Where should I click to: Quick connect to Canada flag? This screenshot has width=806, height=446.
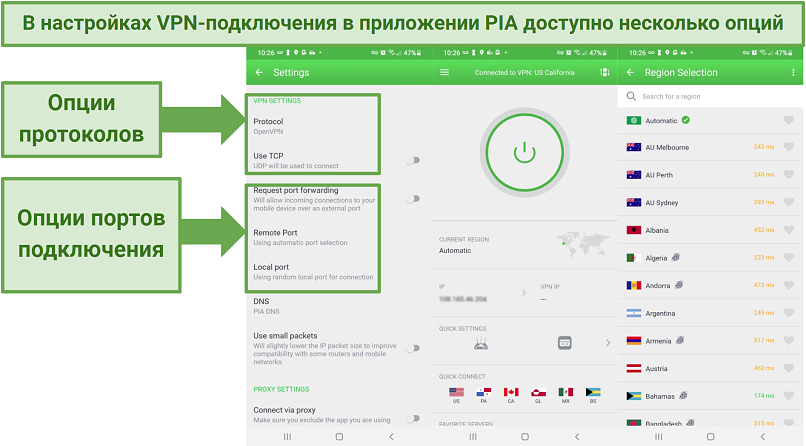point(511,393)
